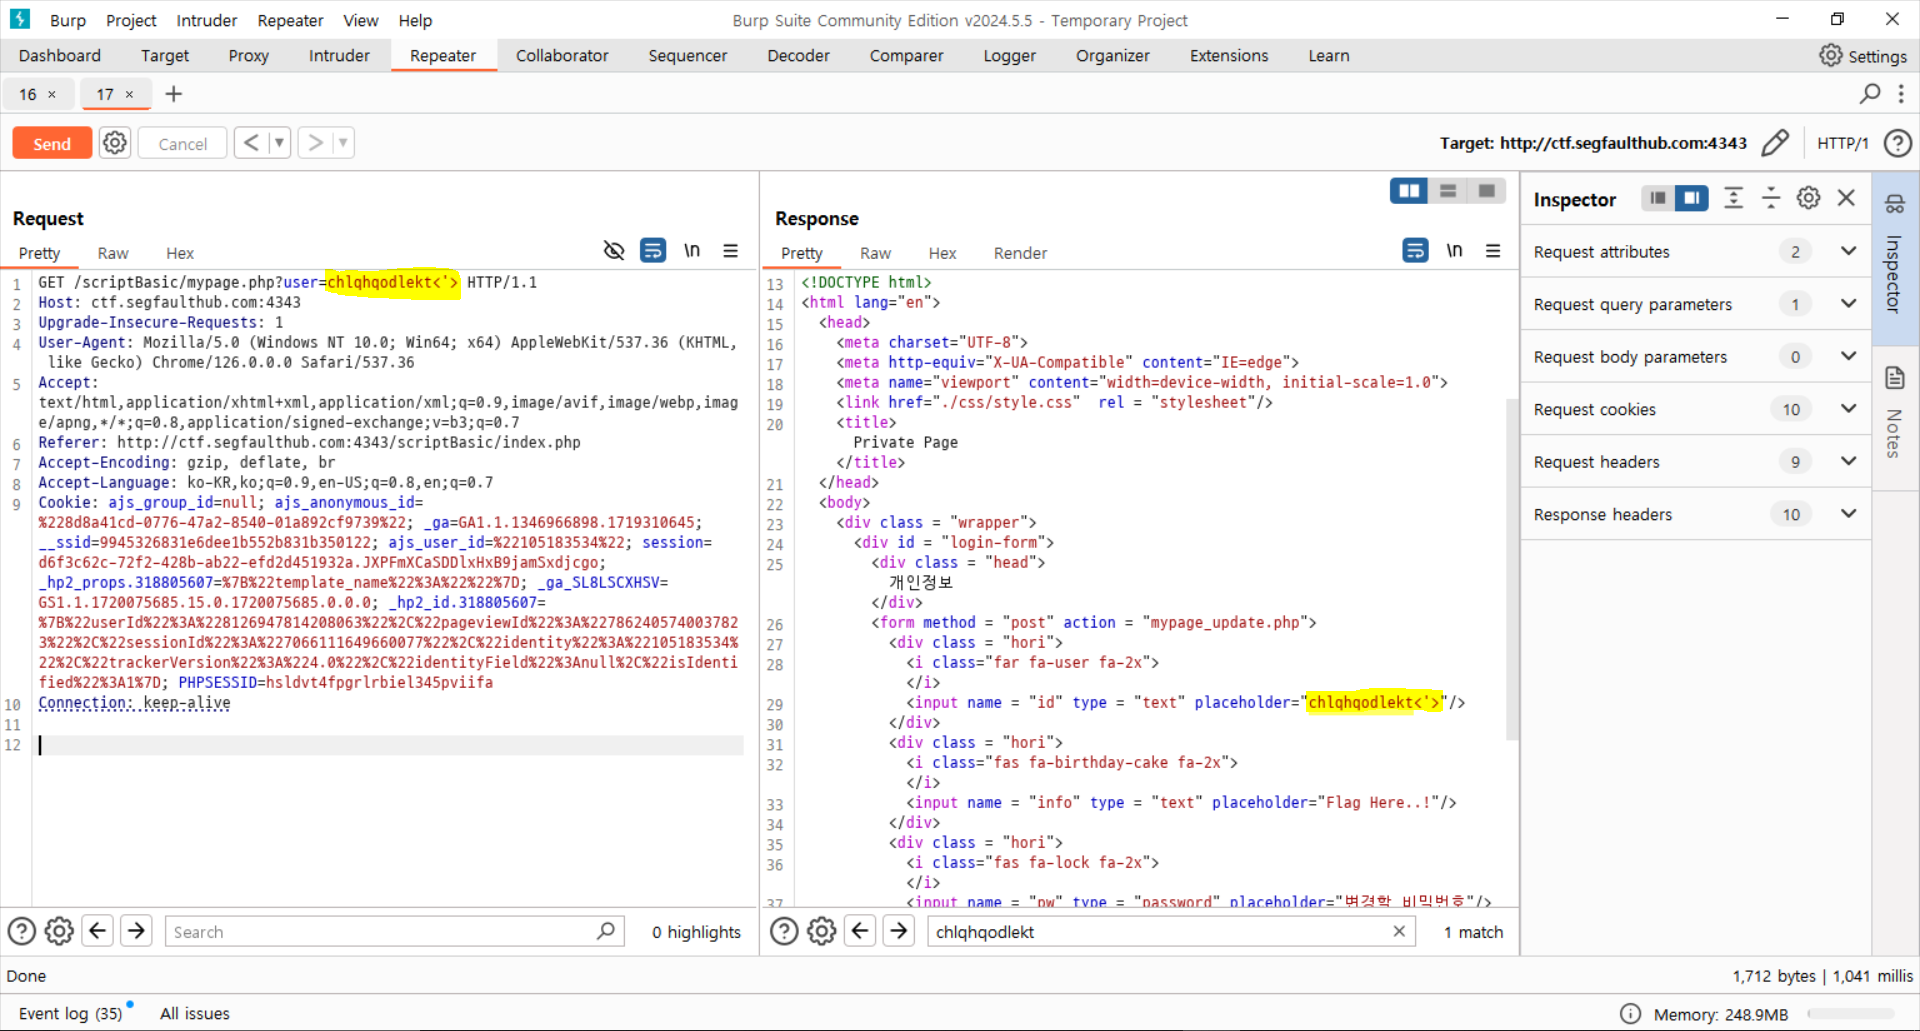Toggle newline display in the Request panel
This screenshot has height=1031, width=1920.
click(692, 250)
